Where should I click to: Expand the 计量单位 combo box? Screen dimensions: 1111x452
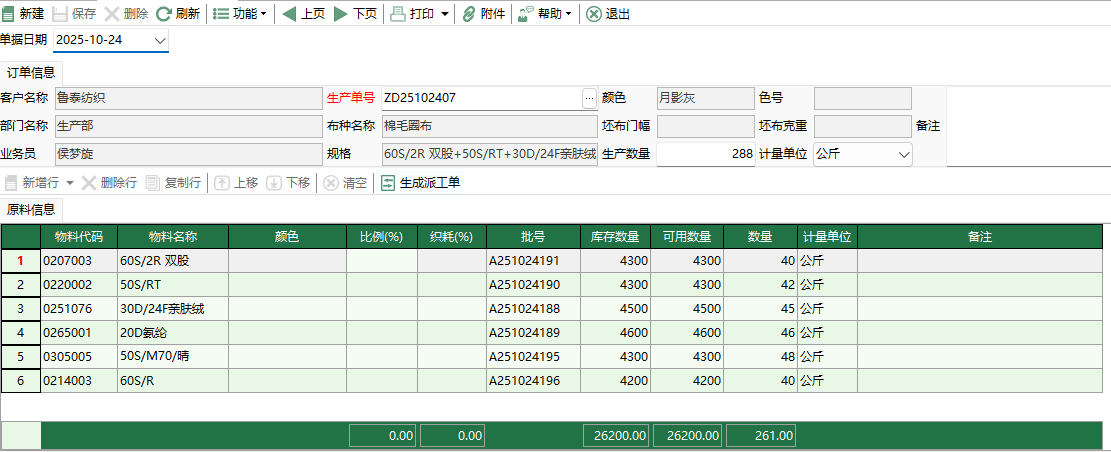(903, 154)
